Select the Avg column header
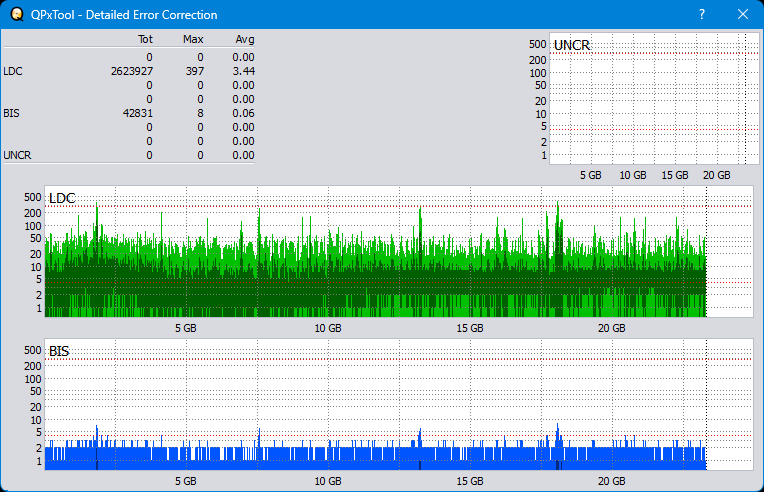Screen dimensions: 764x492 (244, 39)
